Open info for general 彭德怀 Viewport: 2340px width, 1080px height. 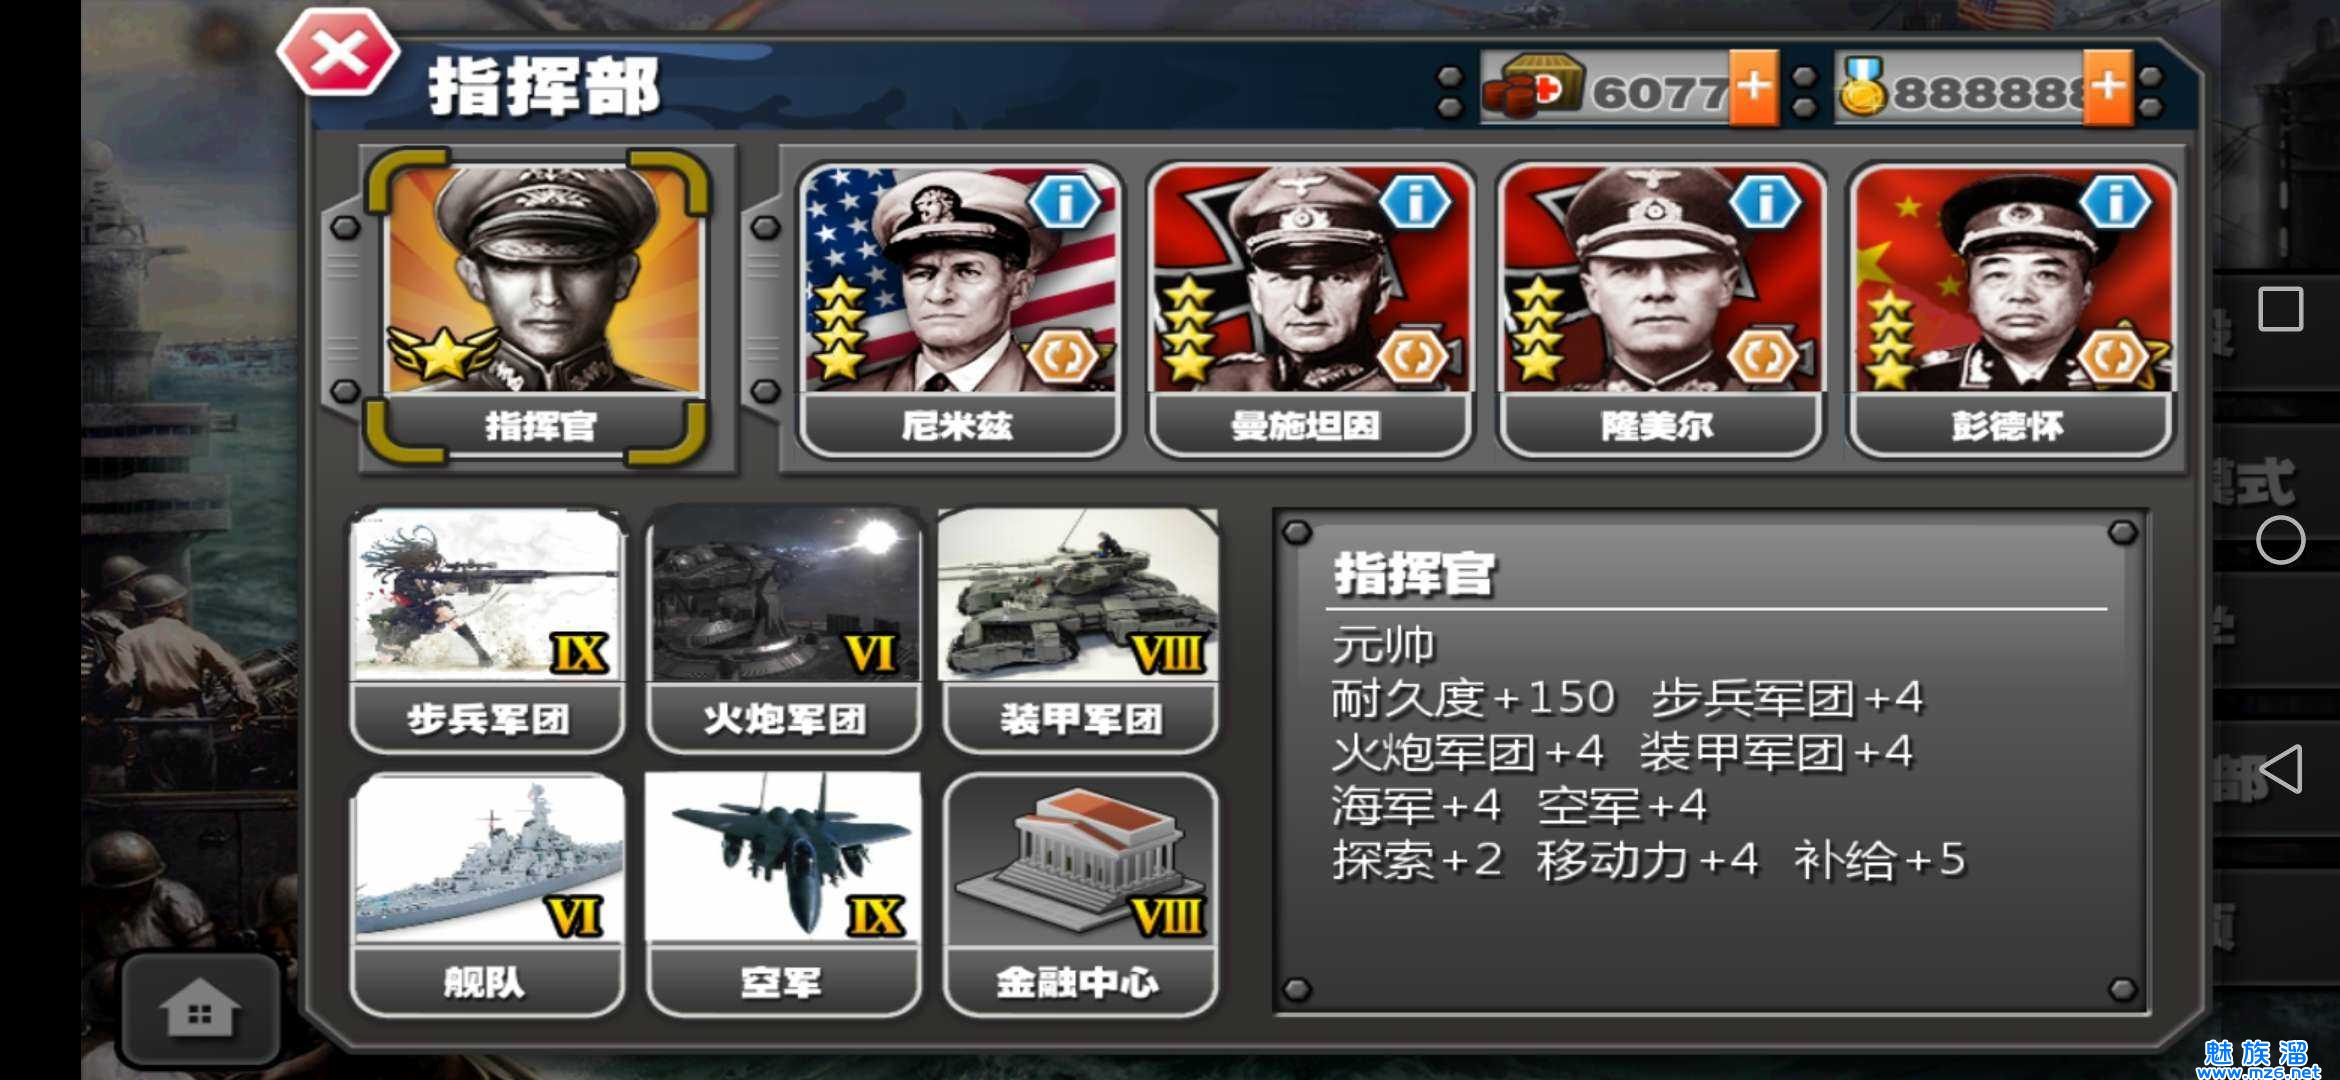(x=2115, y=202)
